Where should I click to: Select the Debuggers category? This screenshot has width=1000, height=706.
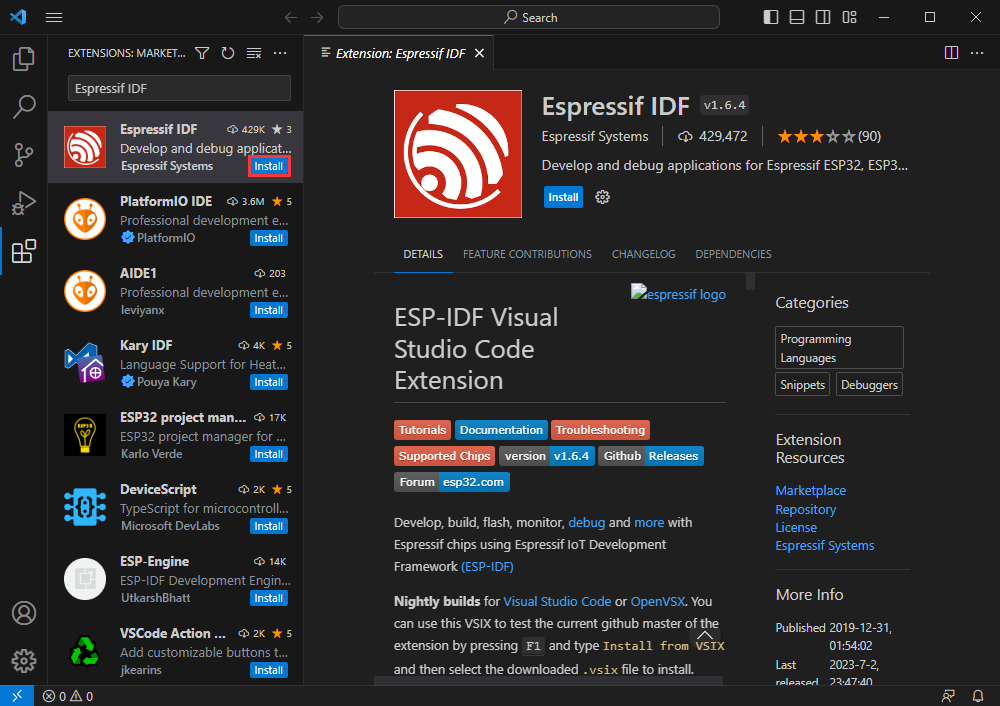coord(869,385)
